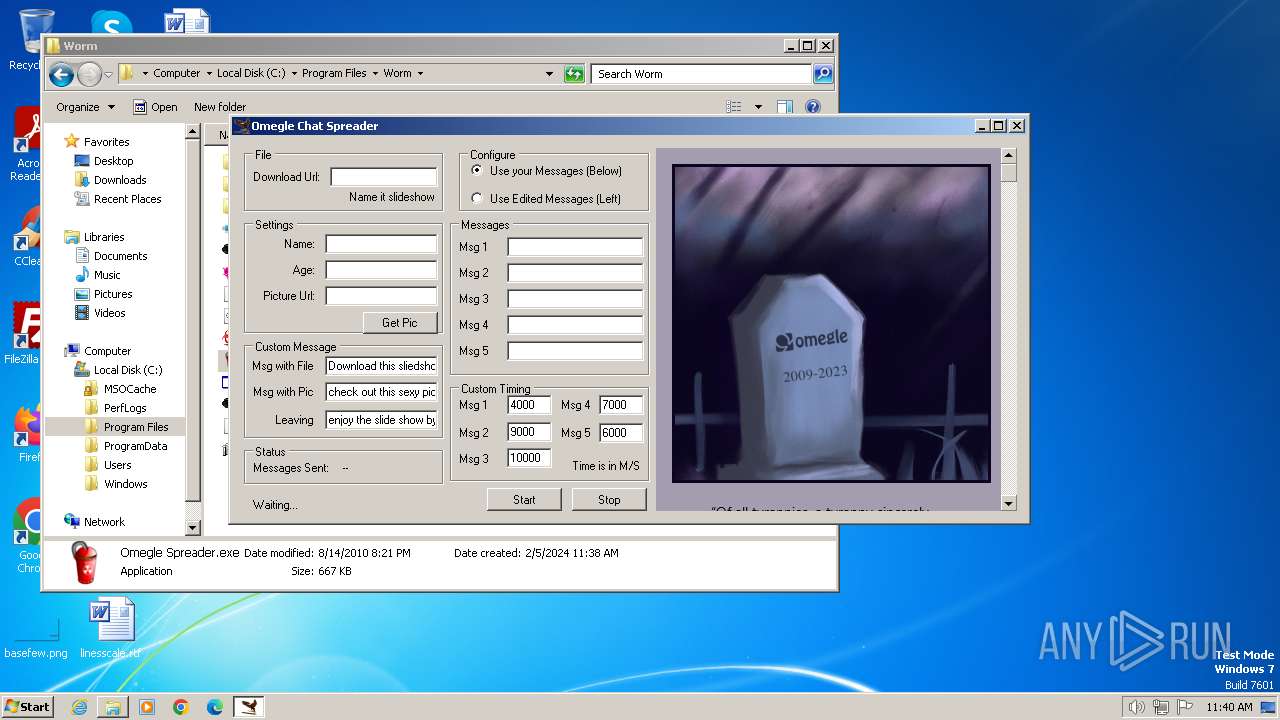Click the Msg 1 timing field showing 4000
This screenshot has width=1280, height=720.
pyautogui.click(x=529, y=405)
